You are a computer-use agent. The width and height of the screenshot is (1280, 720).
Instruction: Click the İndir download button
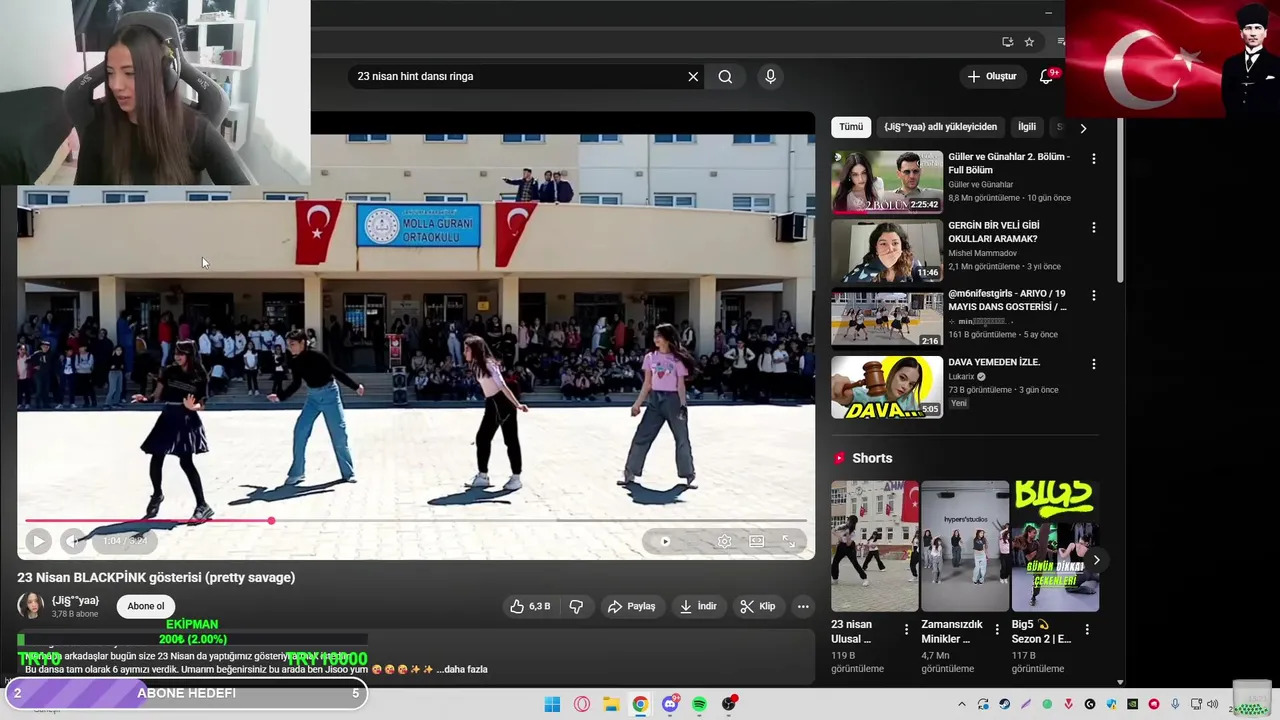[698, 606]
